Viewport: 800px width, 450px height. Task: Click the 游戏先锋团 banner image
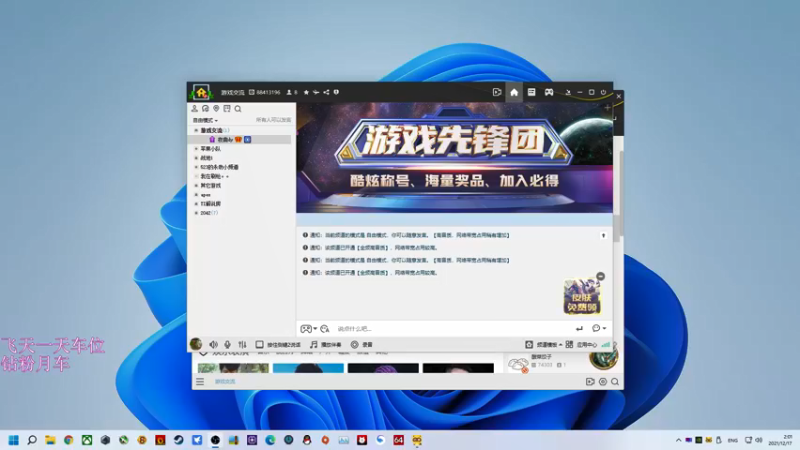(x=455, y=158)
